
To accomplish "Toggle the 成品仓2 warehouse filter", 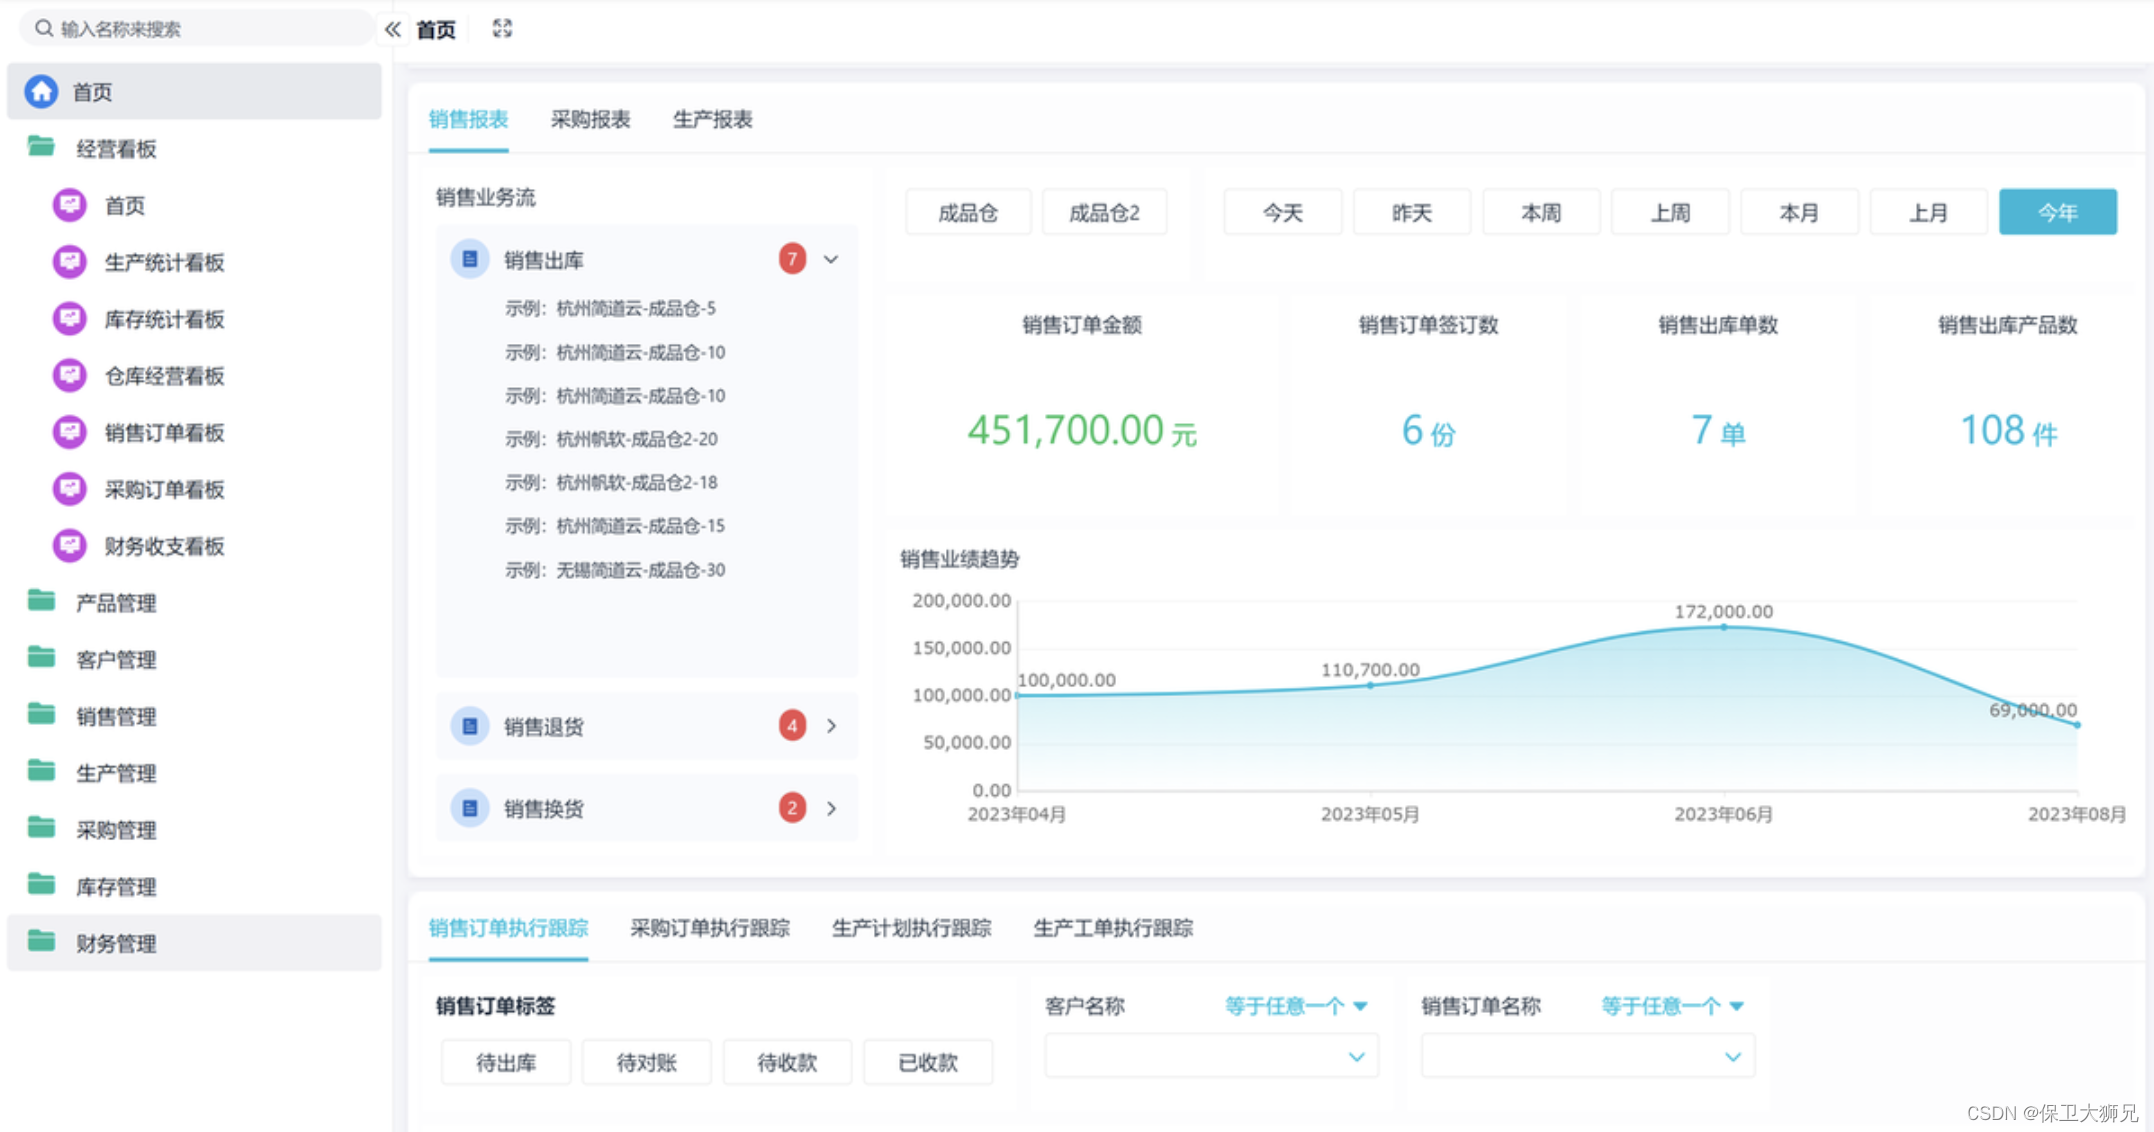I will [1104, 212].
